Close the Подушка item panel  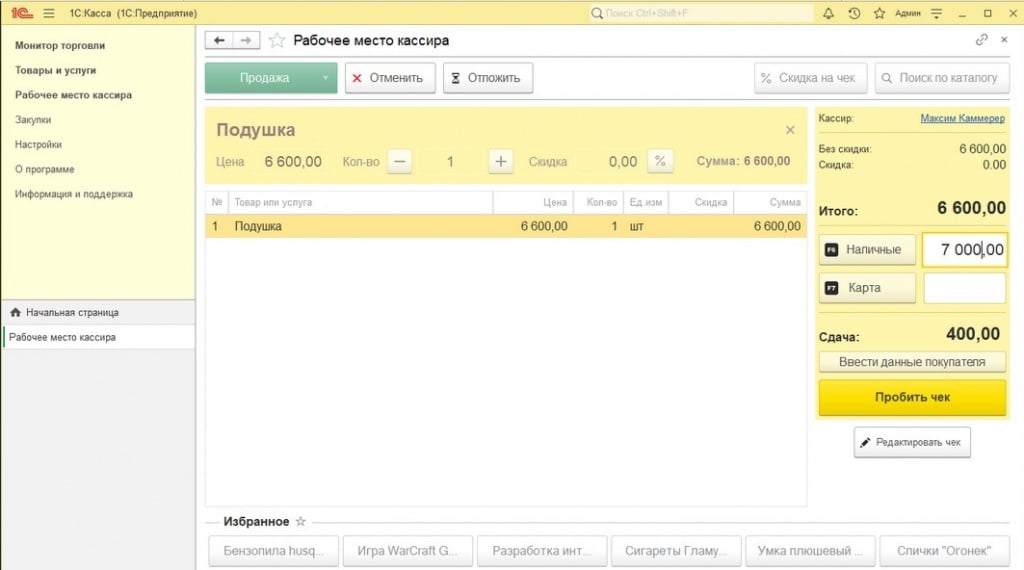pyautogui.click(x=790, y=130)
